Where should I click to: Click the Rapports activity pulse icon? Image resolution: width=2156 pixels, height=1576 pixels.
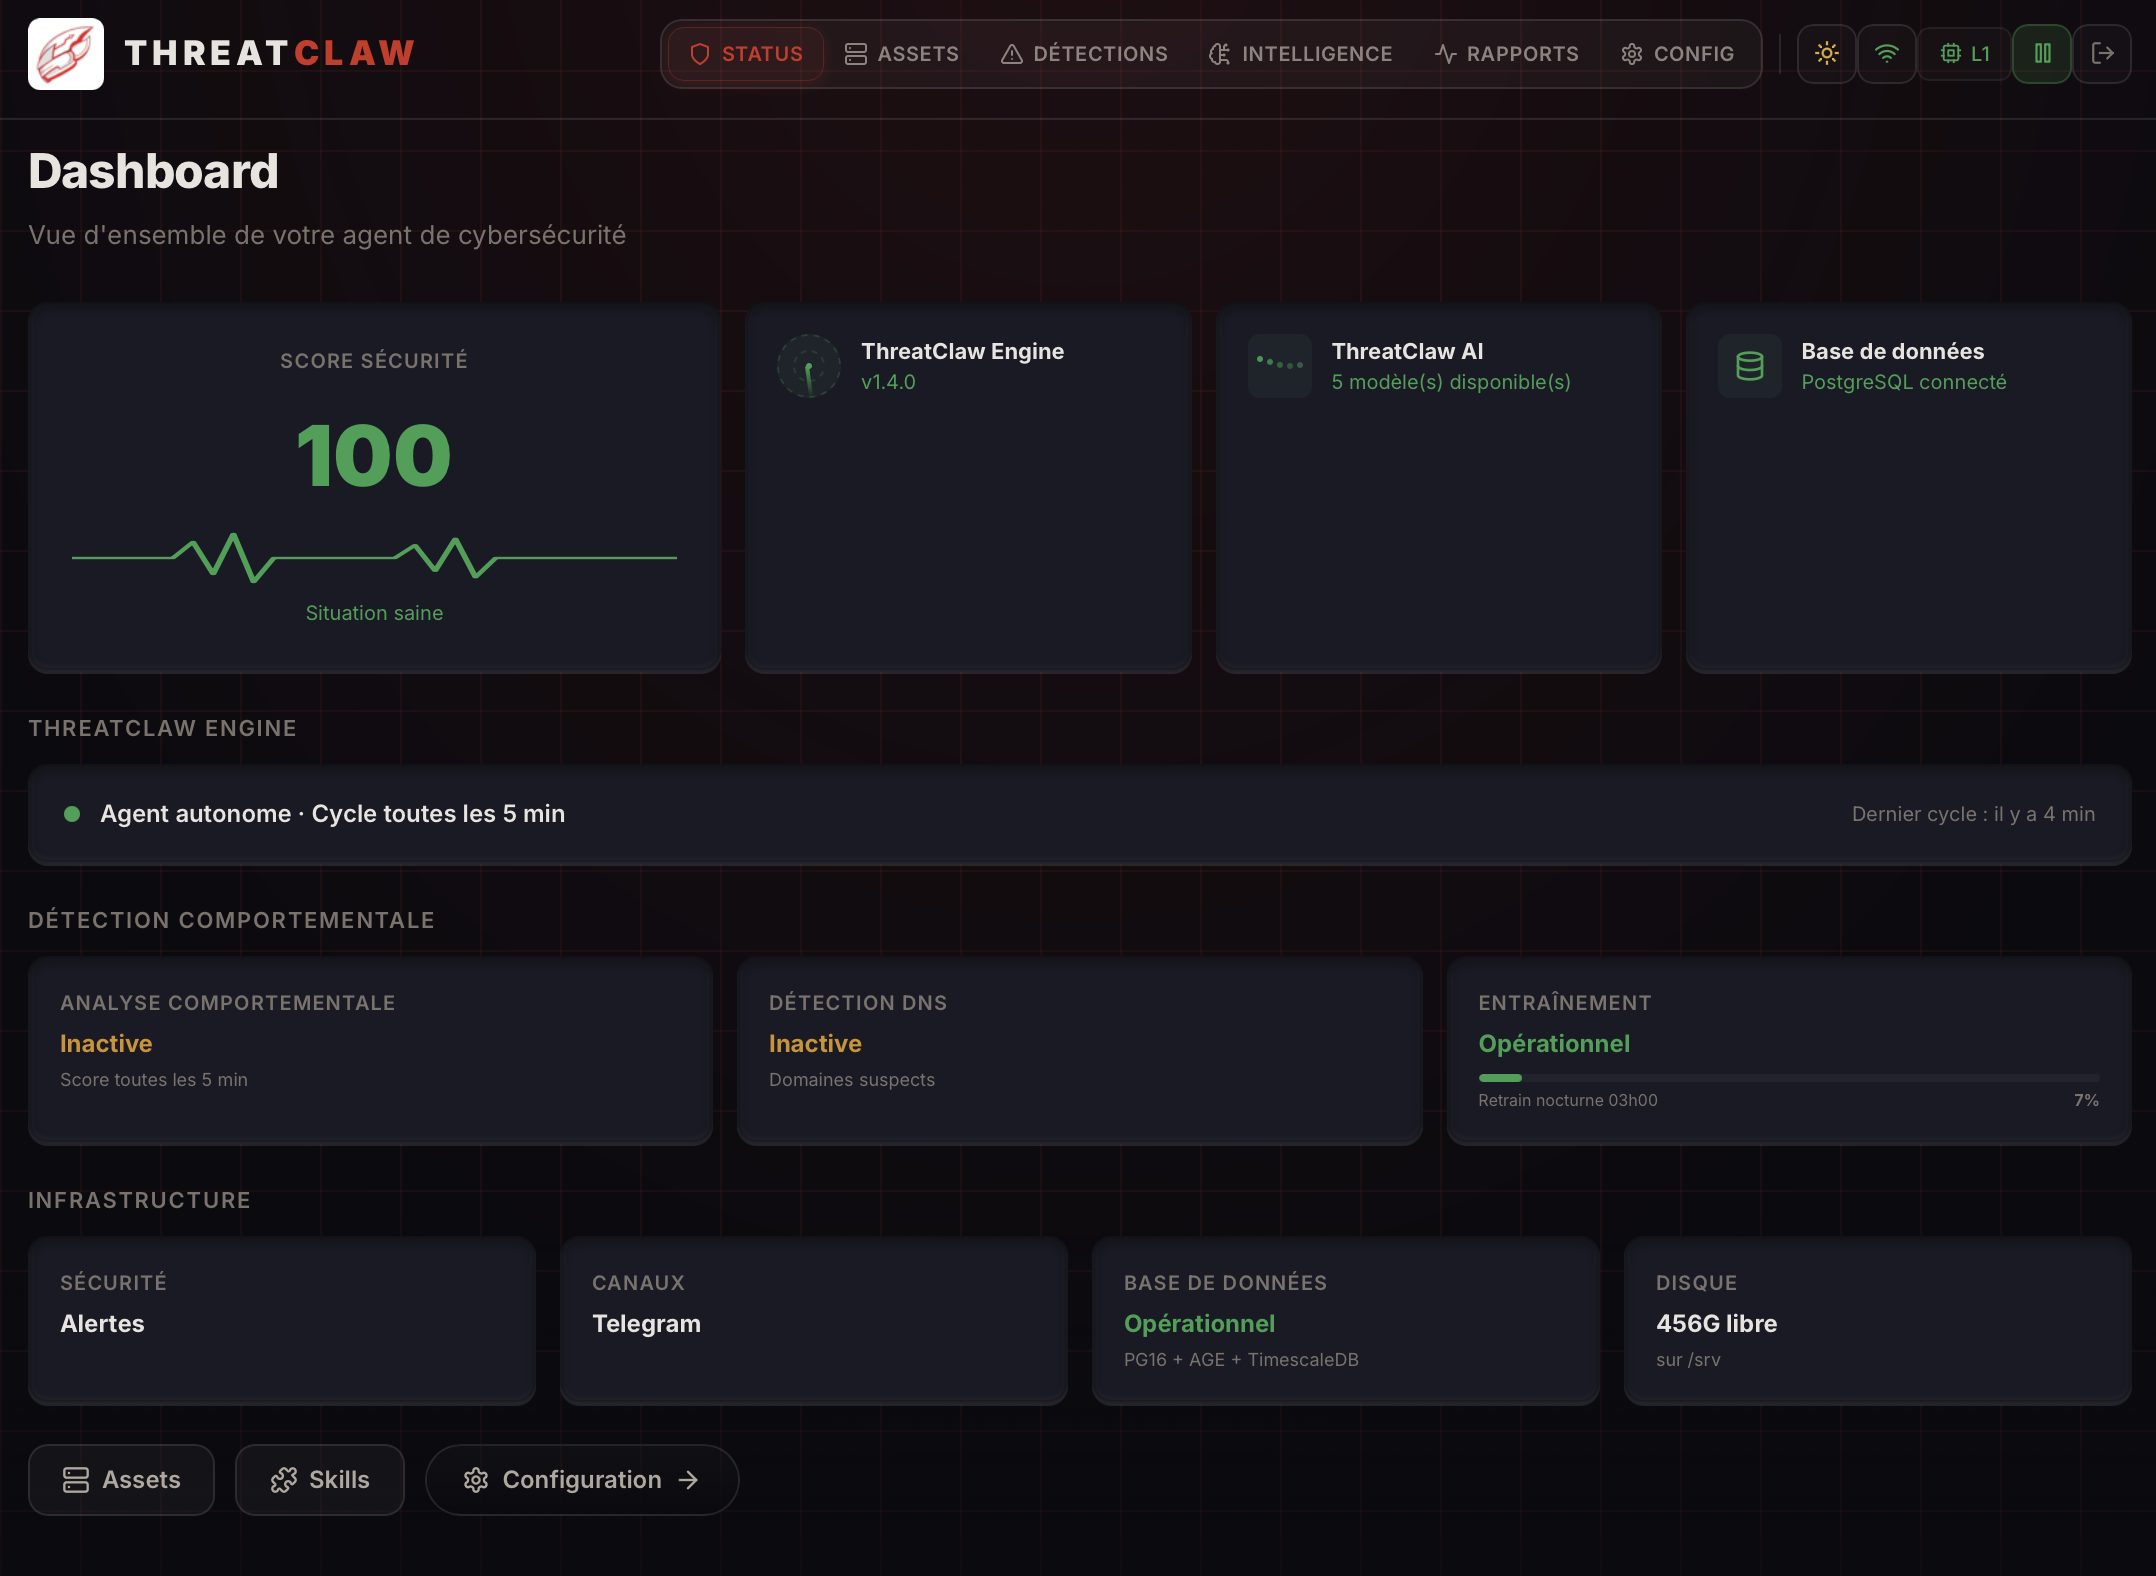(1445, 54)
